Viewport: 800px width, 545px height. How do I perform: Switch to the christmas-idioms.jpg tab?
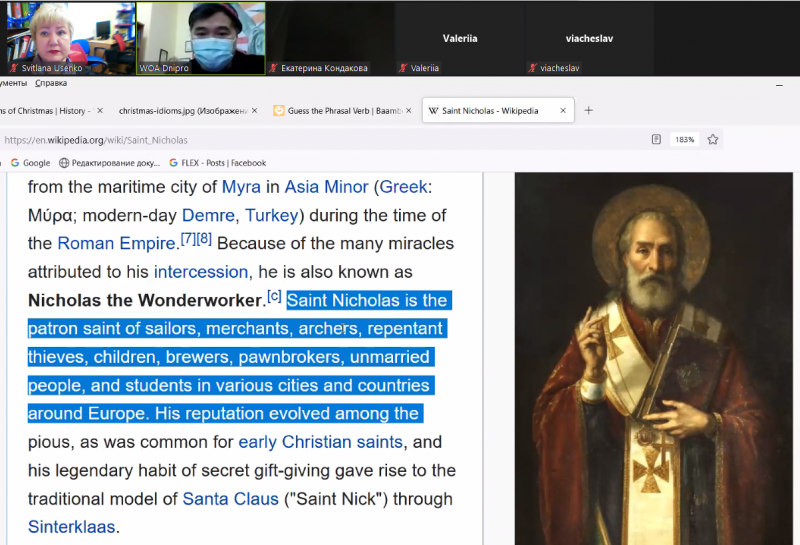coord(183,111)
